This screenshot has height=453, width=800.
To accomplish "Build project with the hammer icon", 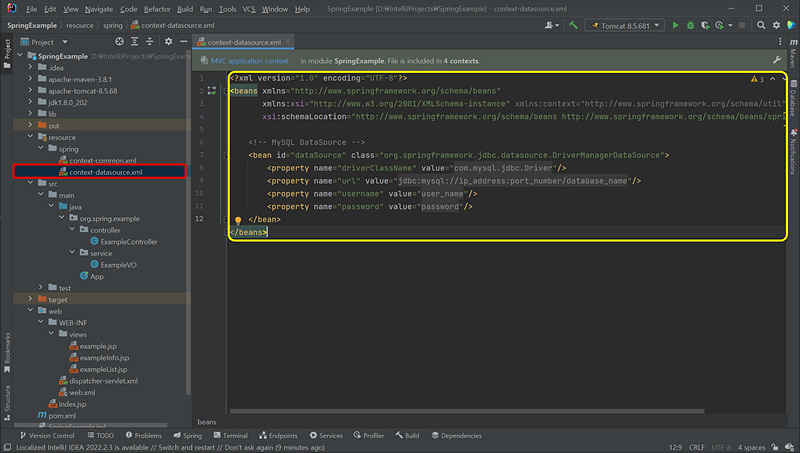I will [x=573, y=25].
